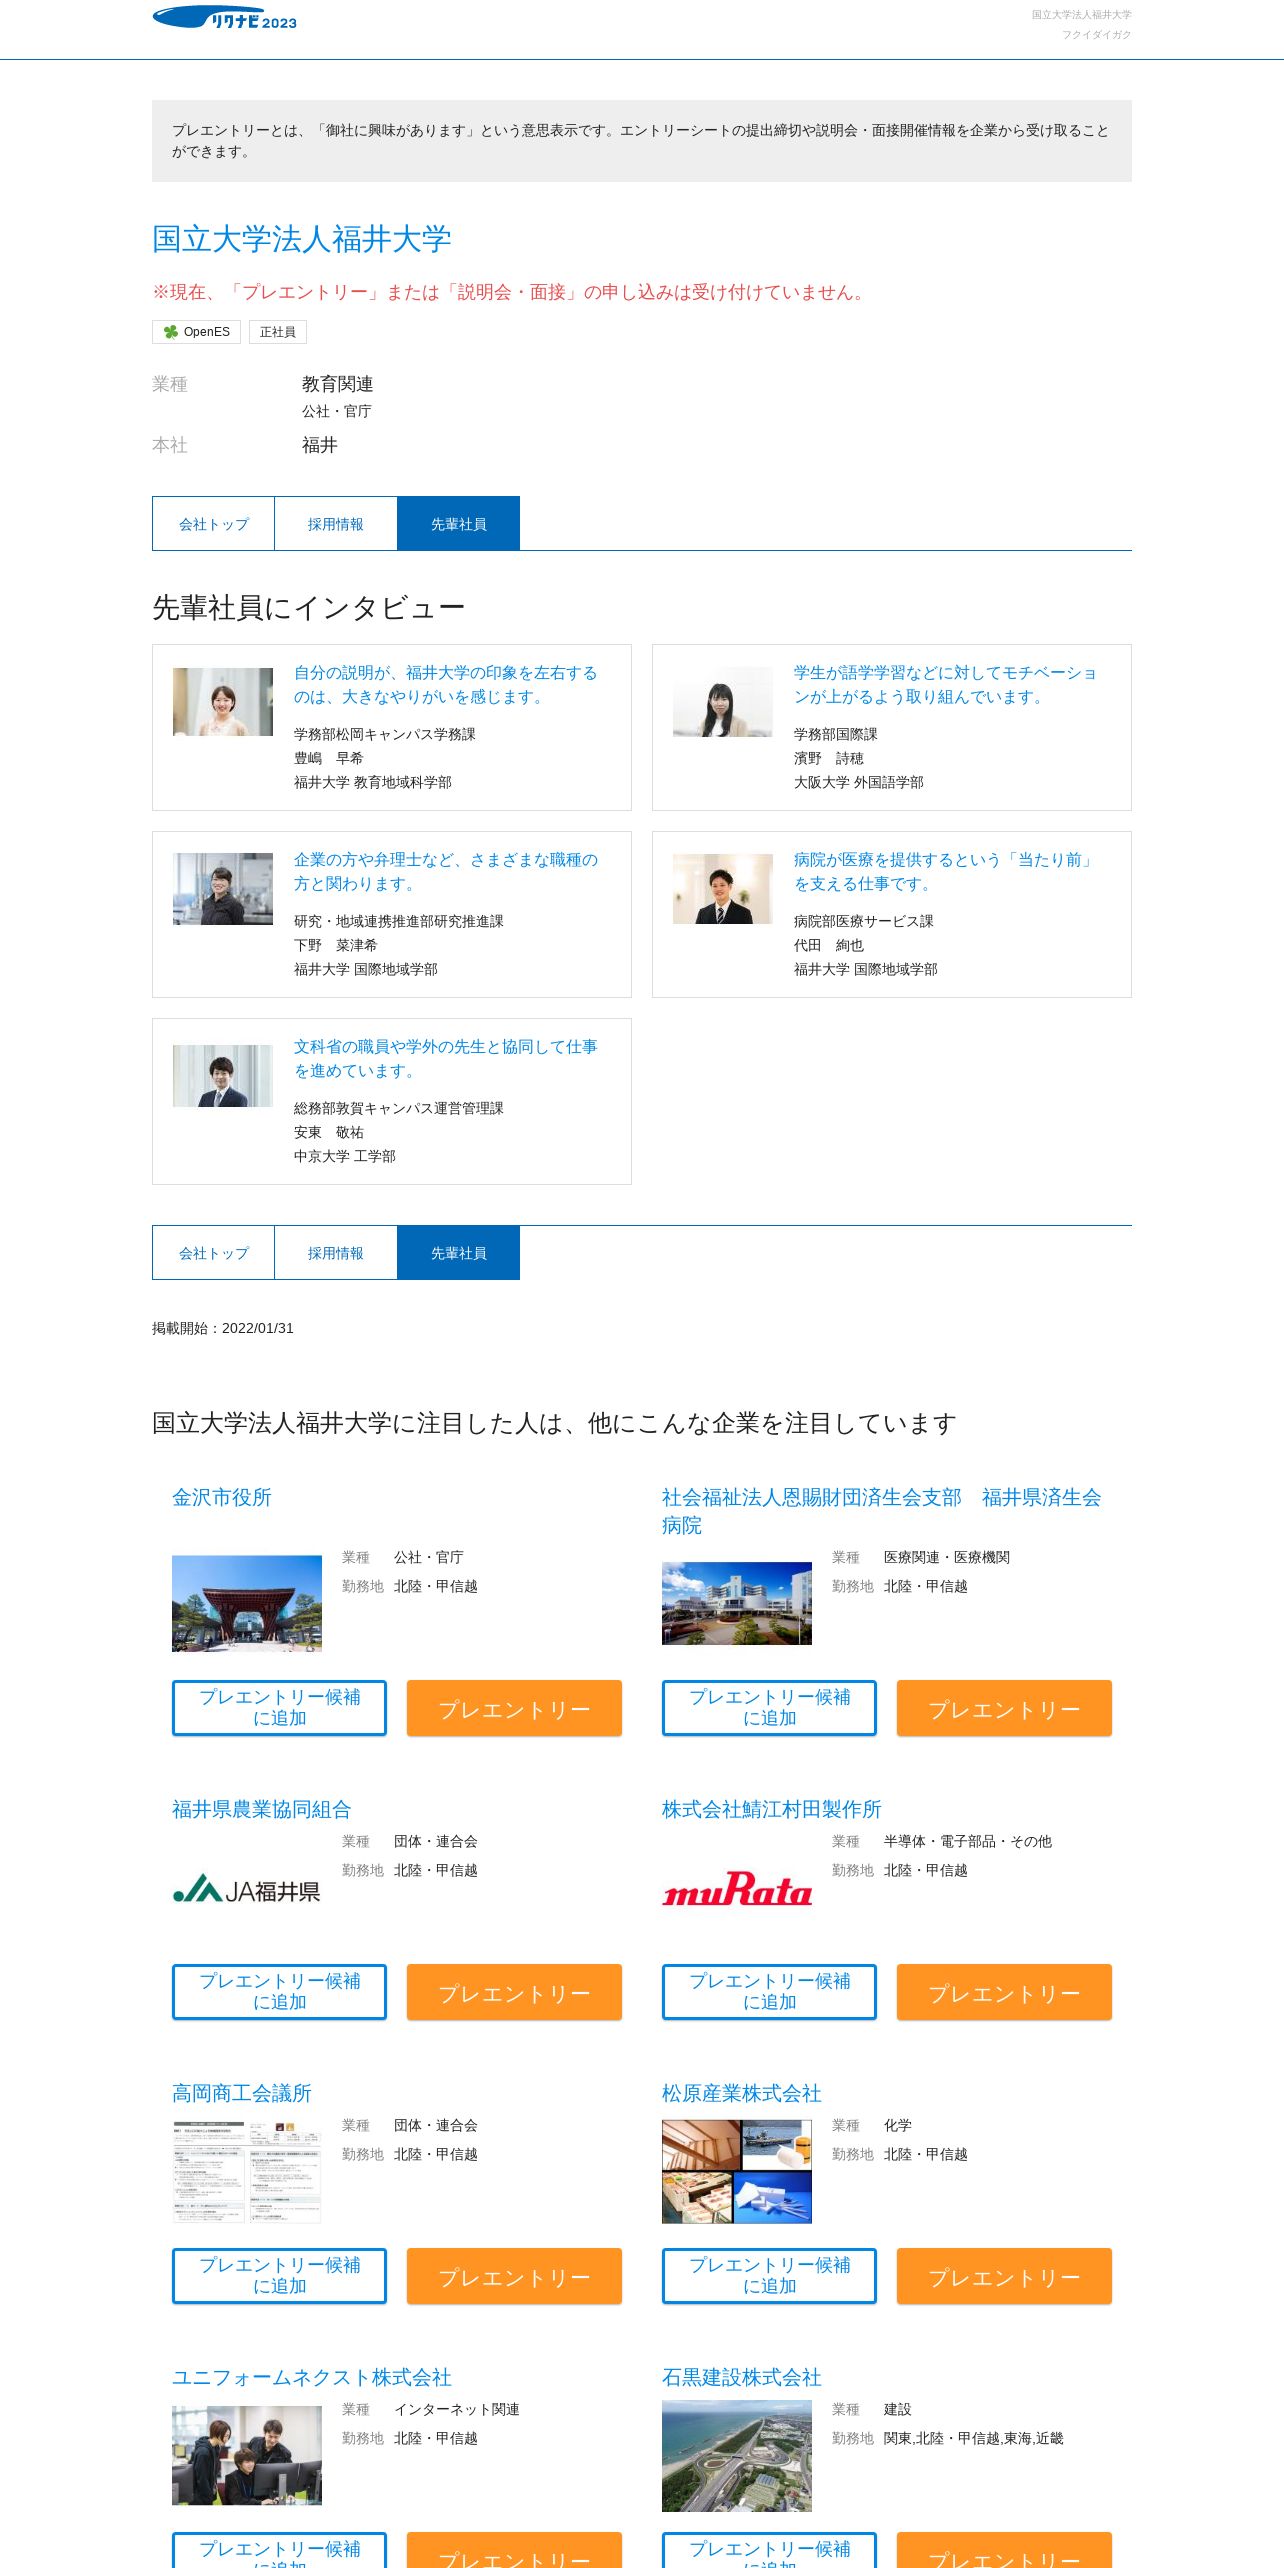
Task: Open 福井県済生会病院 company link
Action: point(881,1511)
